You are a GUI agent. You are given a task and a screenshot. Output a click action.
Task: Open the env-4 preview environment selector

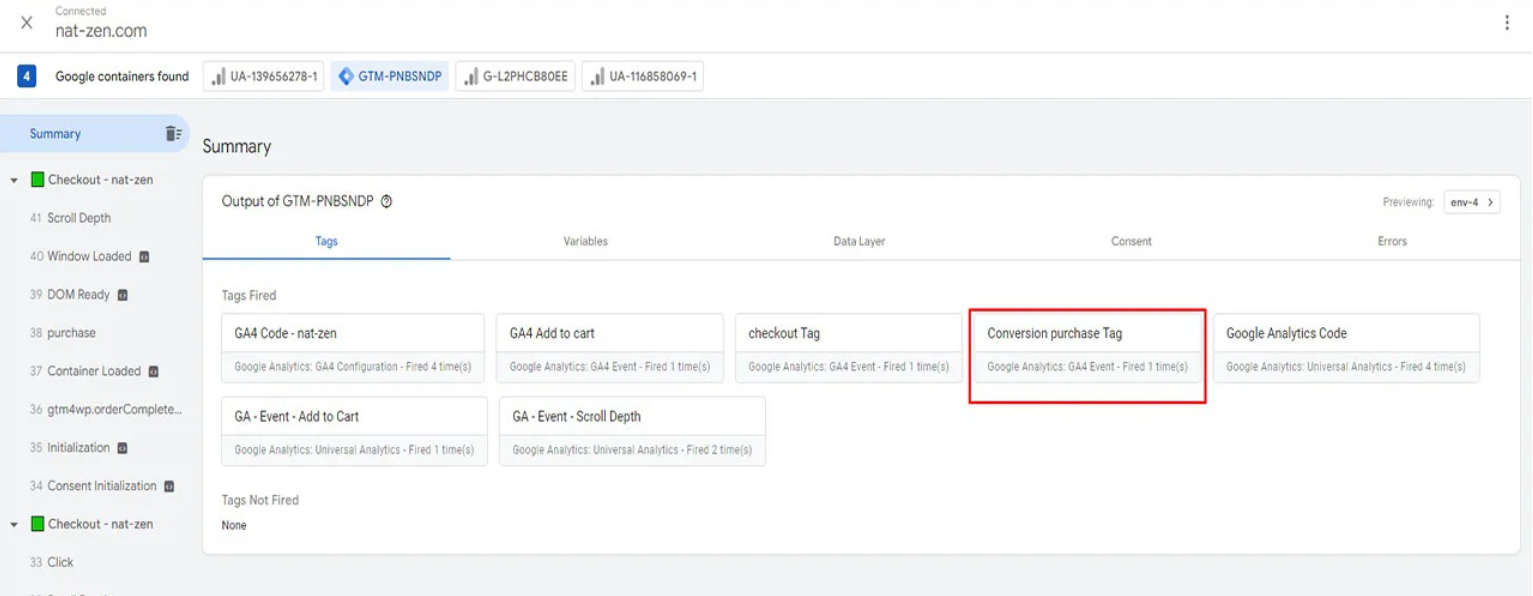tap(1471, 202)
